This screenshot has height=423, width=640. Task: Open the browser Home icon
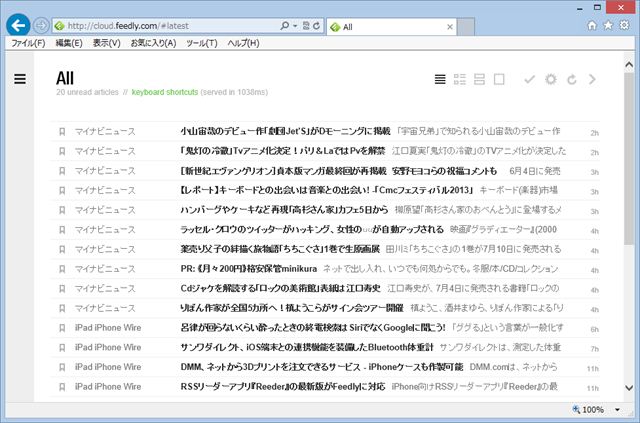(592, 25)
